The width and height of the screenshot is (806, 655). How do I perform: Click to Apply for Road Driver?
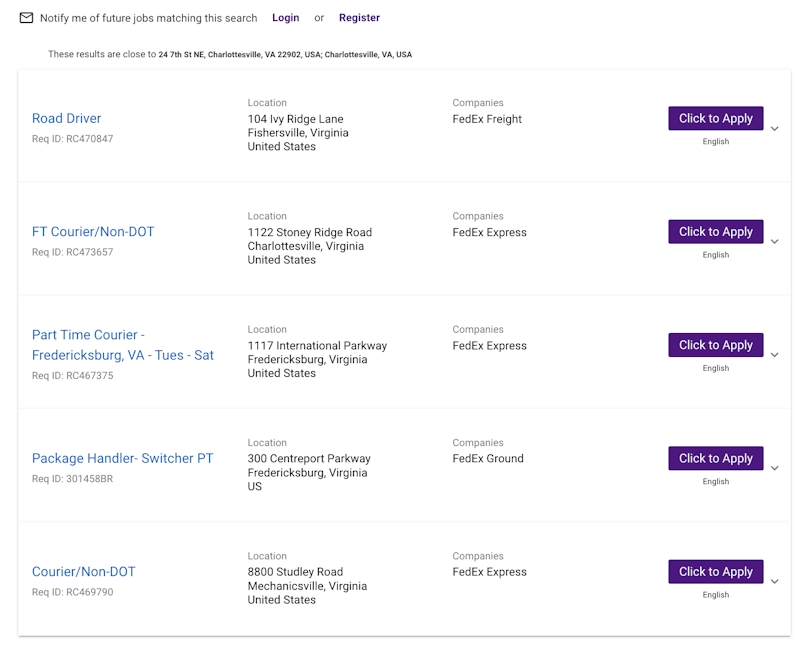[x=715, y=119]
